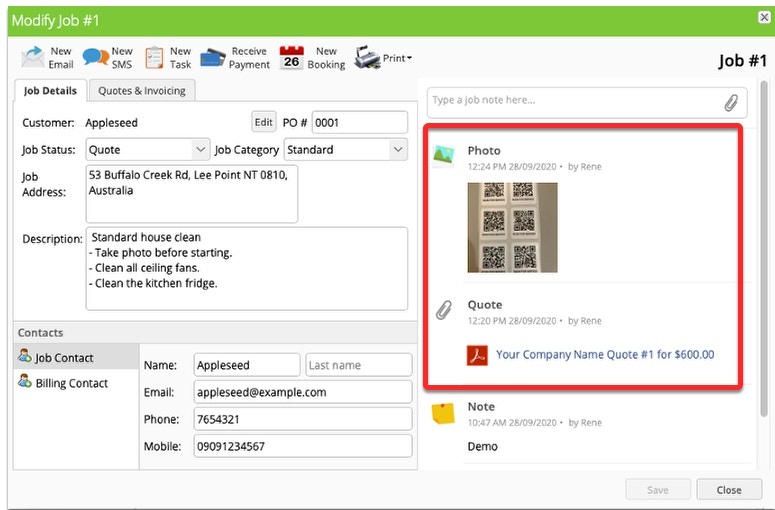Click the Quote entry paperclip icon
This screenshot has width=775, height=510.
point(443,310)
